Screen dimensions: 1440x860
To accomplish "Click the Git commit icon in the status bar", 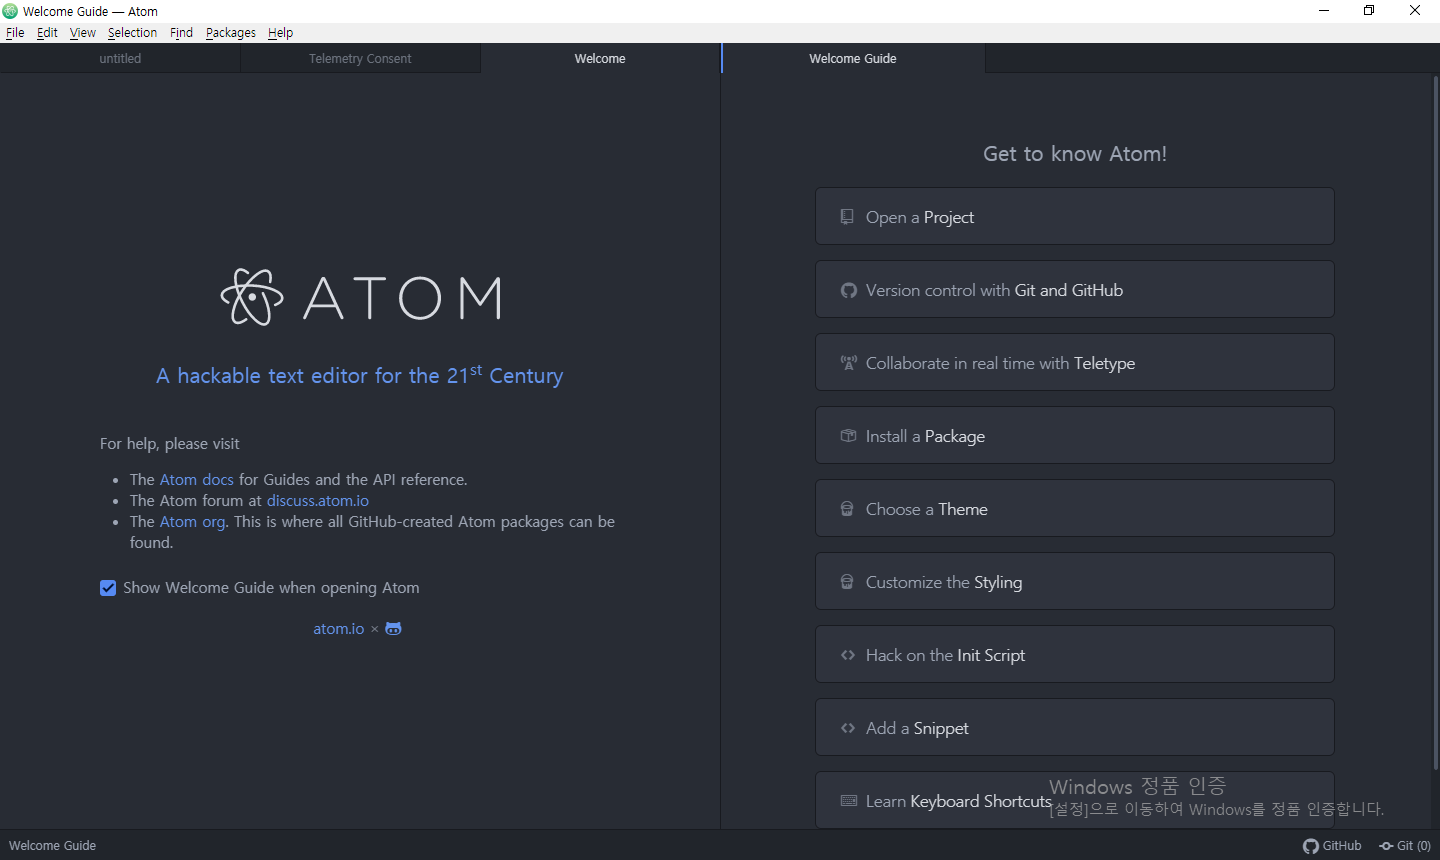I will [x=1386, y=846].
